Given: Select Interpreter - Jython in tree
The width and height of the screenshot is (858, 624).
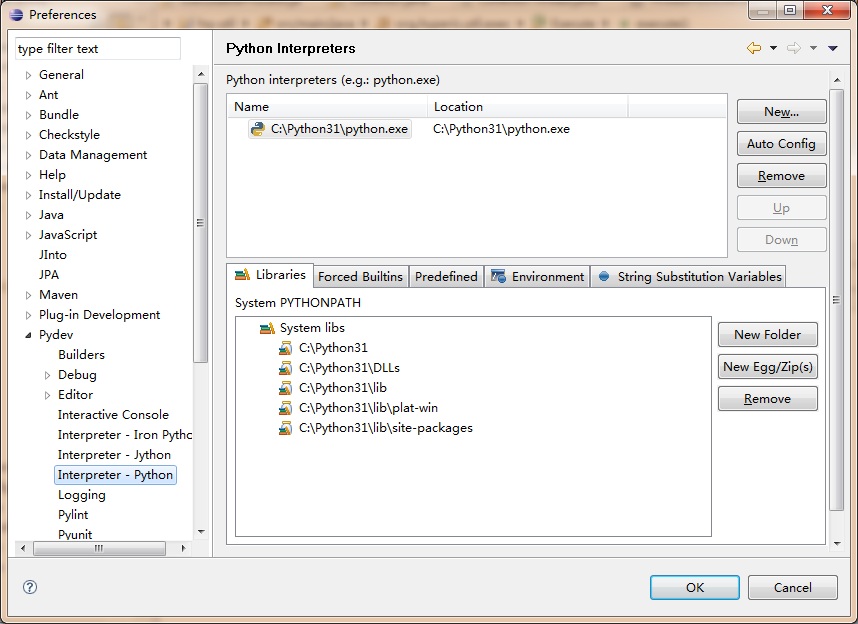Looking at the screenshot, I should click(114, 455).
